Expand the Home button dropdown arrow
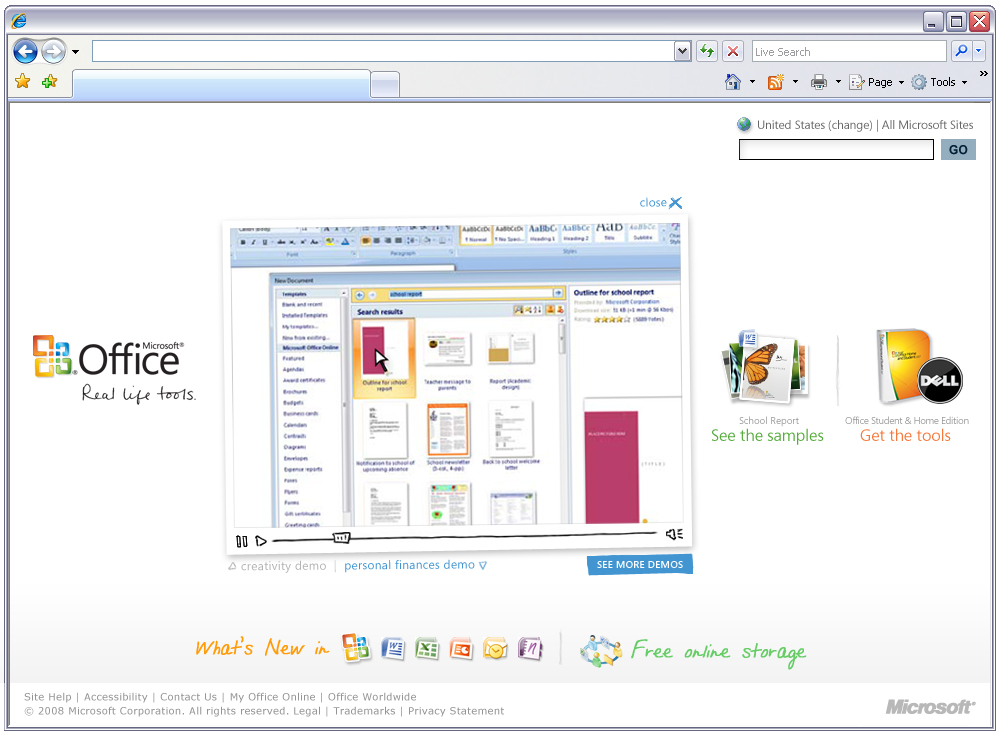 tap(753, 82)
